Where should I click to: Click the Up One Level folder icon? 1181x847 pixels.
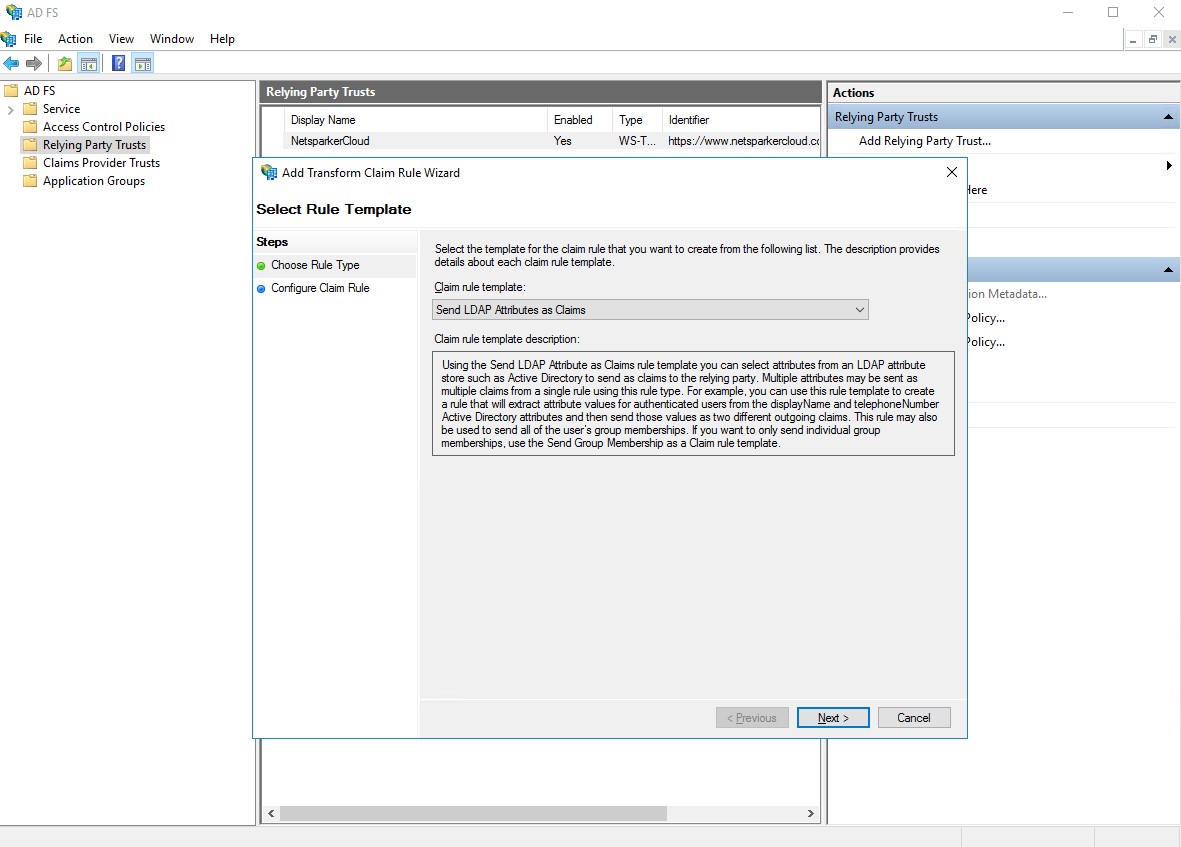65,64
